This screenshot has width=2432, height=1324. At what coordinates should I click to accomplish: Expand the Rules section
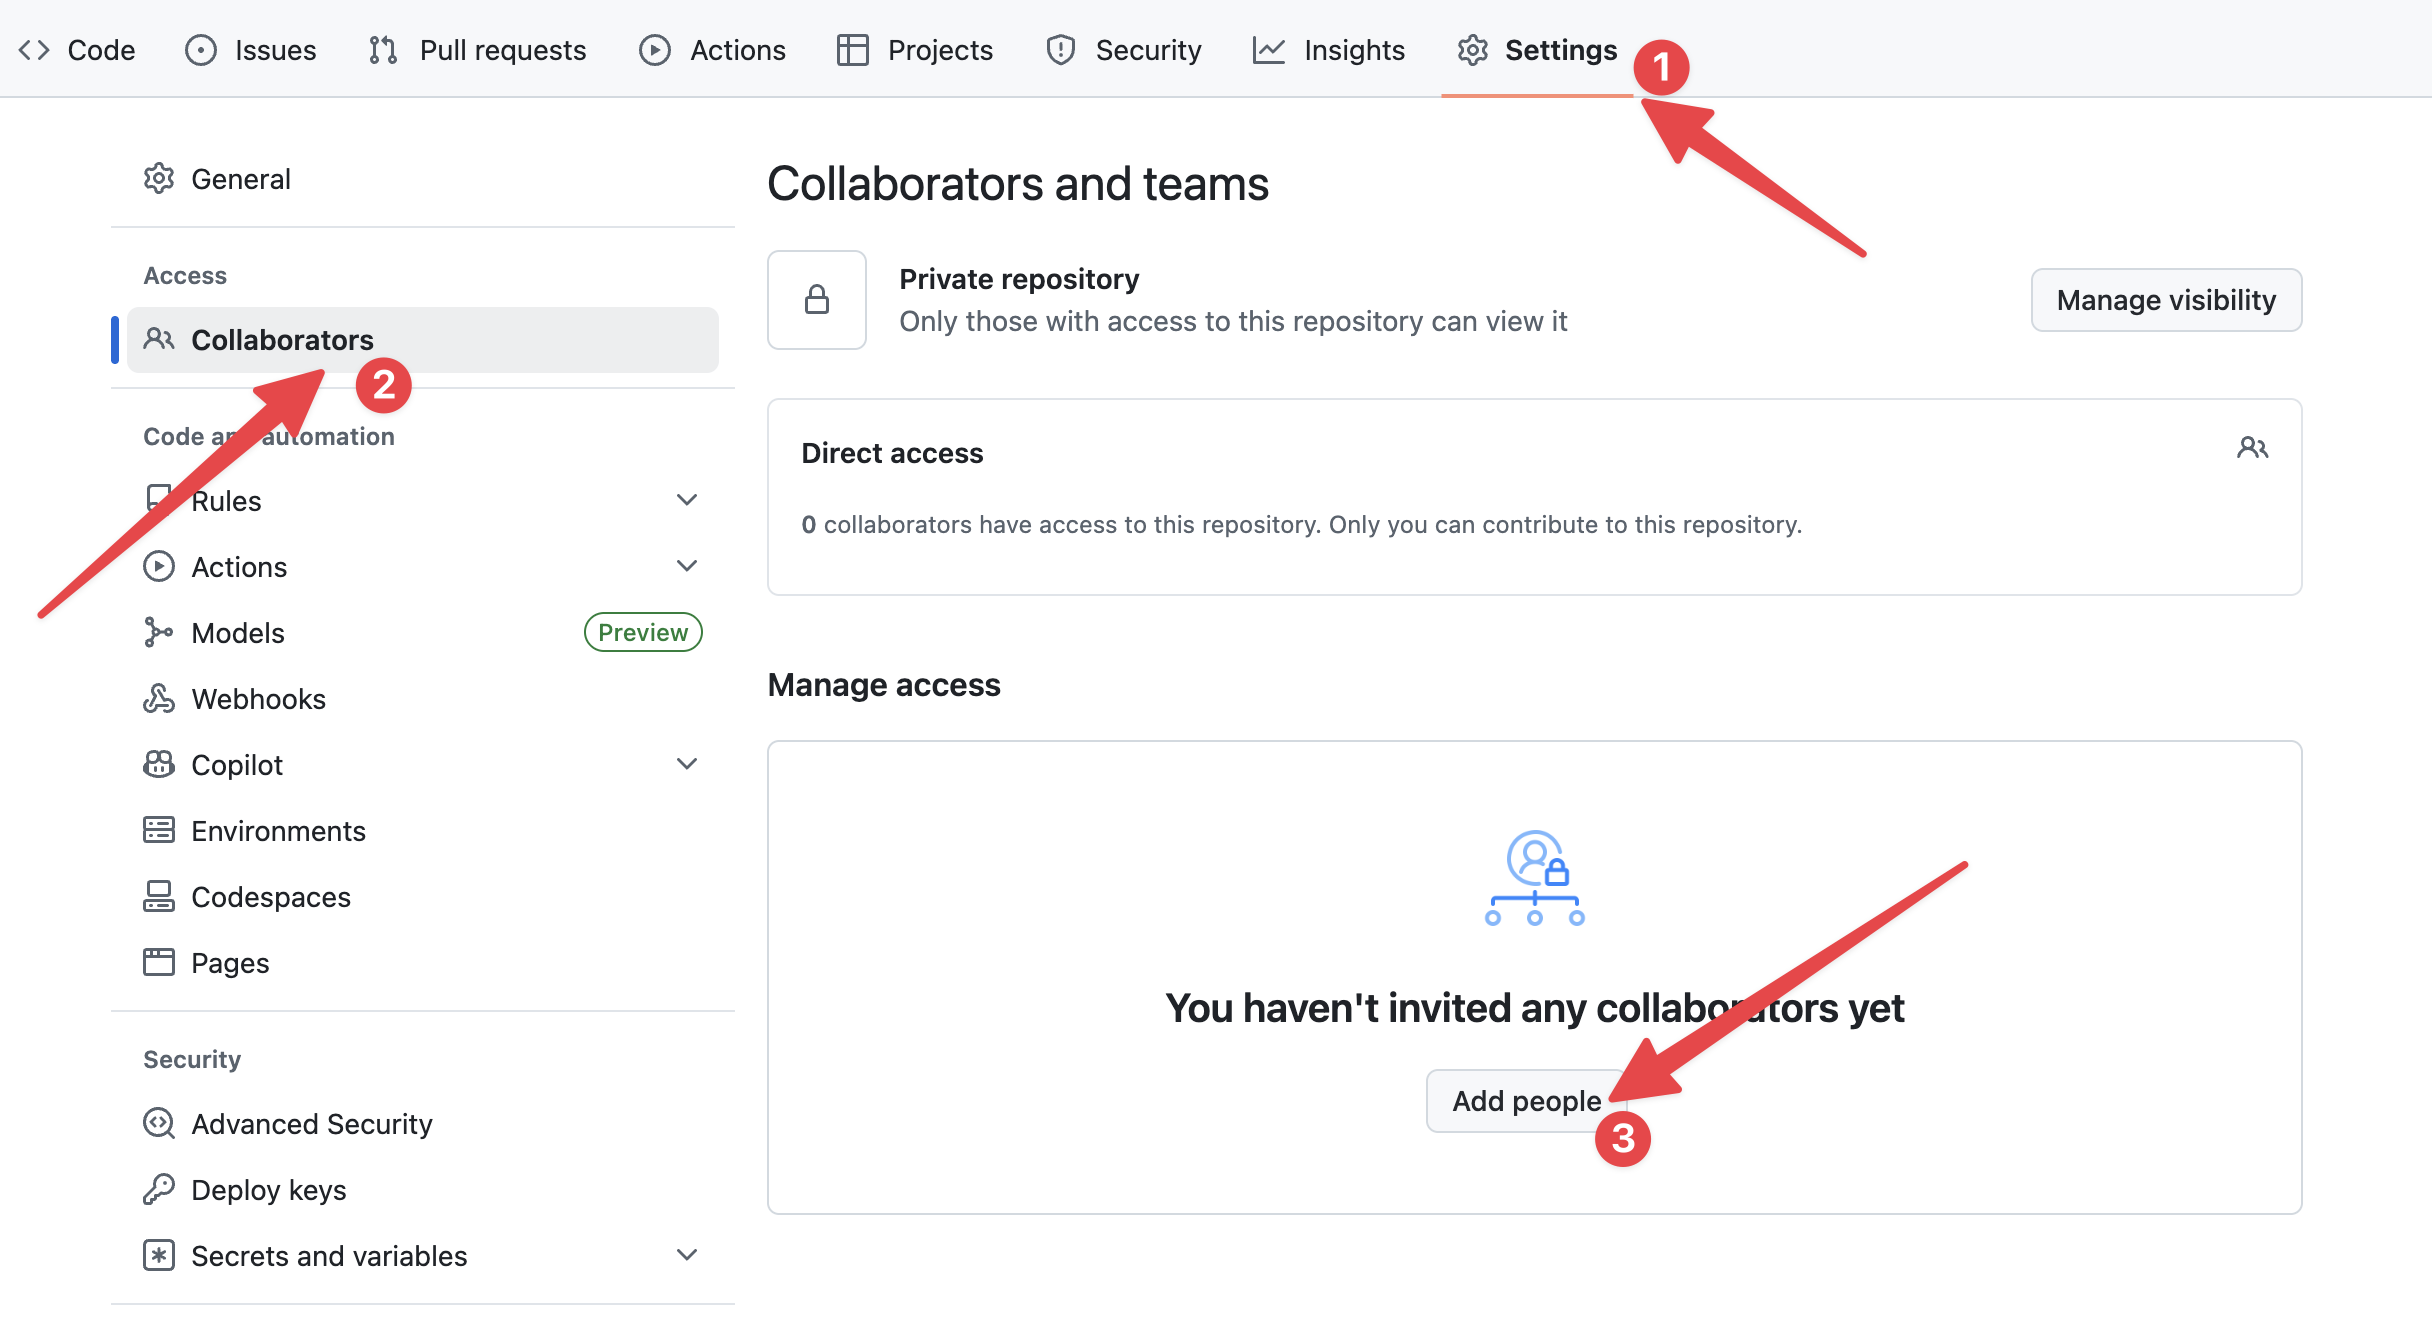coord(687,499)
